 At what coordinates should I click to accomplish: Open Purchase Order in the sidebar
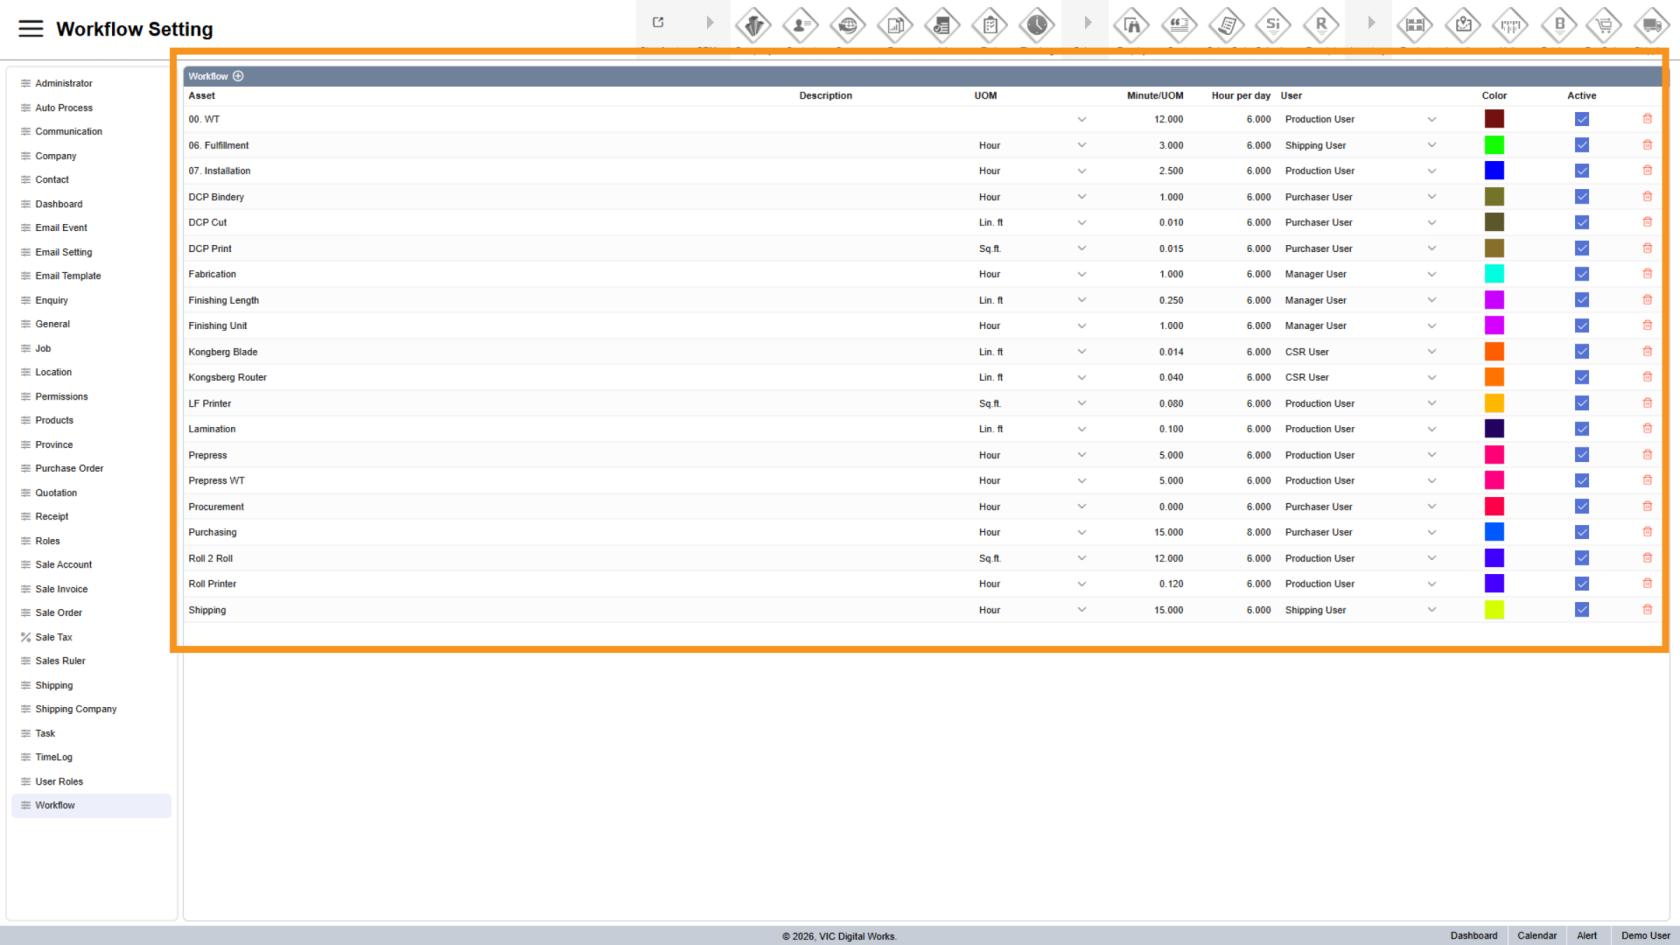coord(91,469)
